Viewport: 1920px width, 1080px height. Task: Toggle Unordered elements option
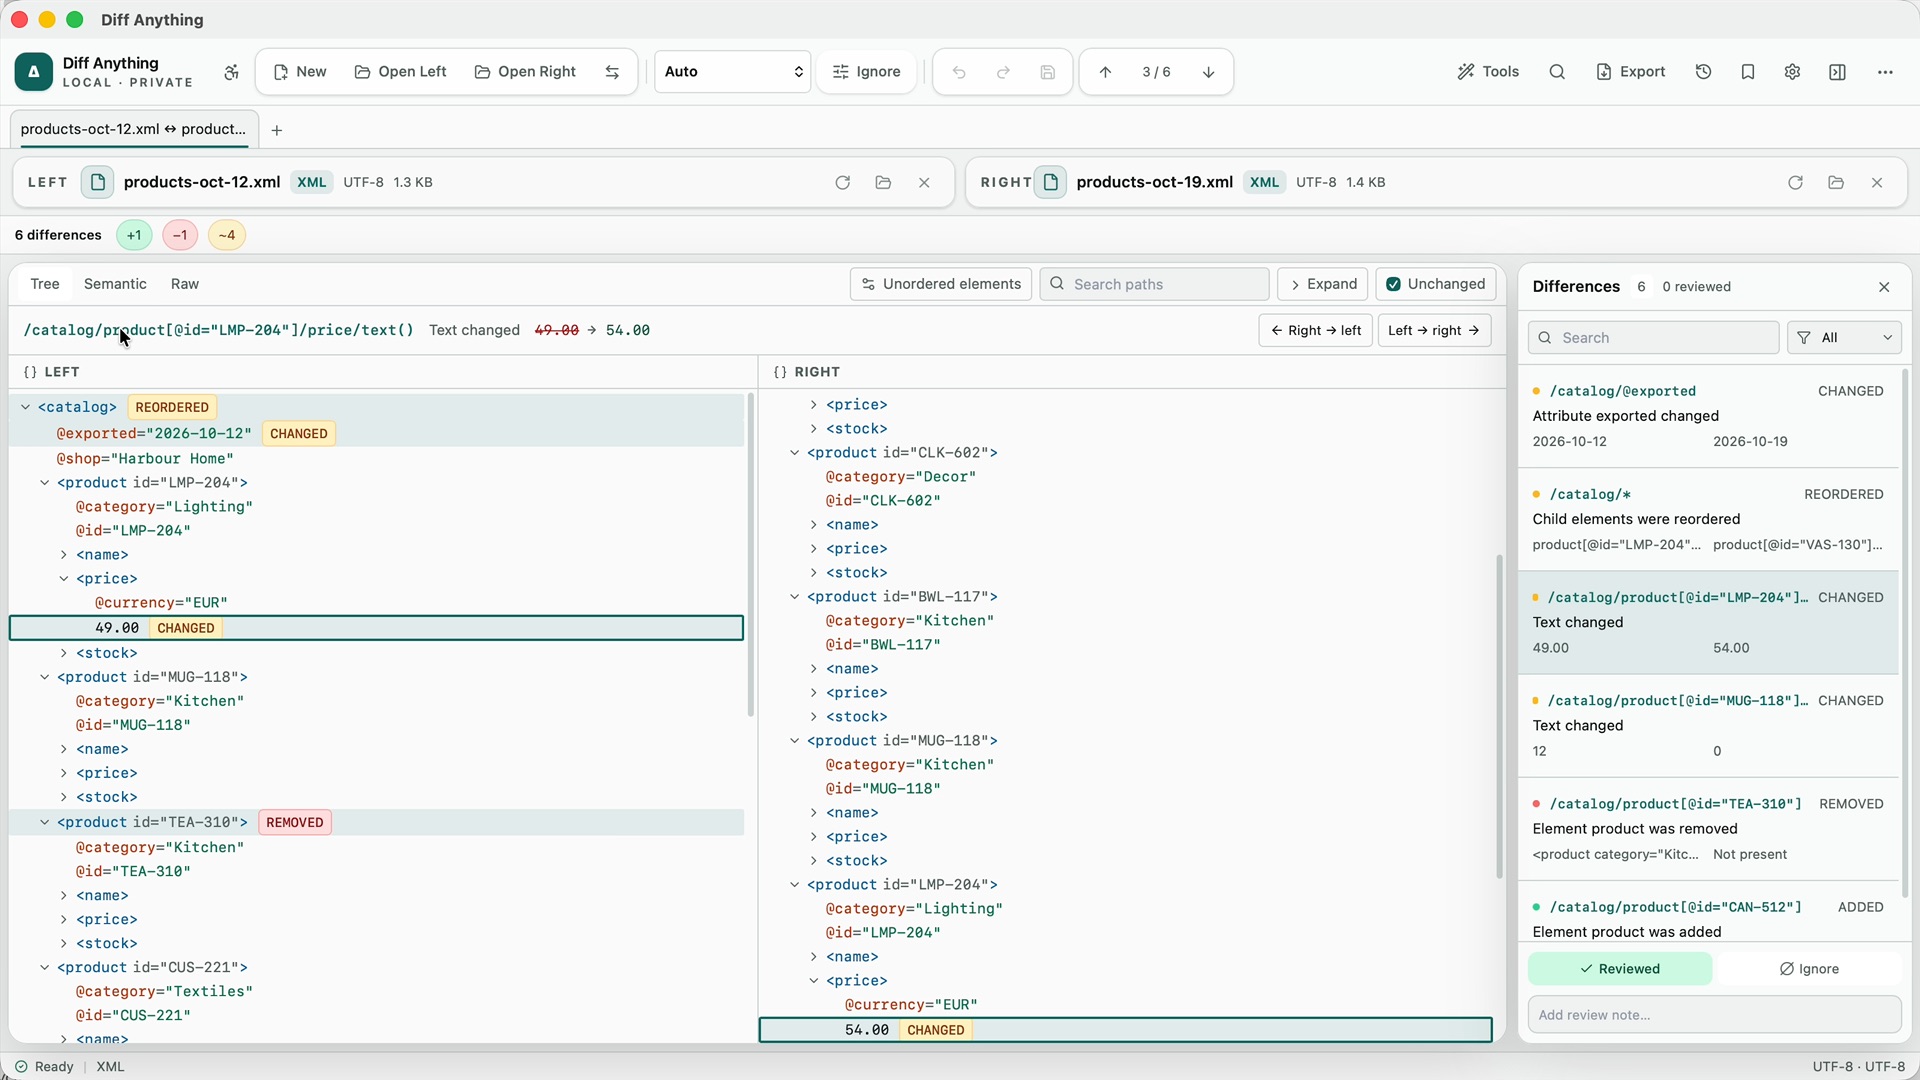point(941,284)
